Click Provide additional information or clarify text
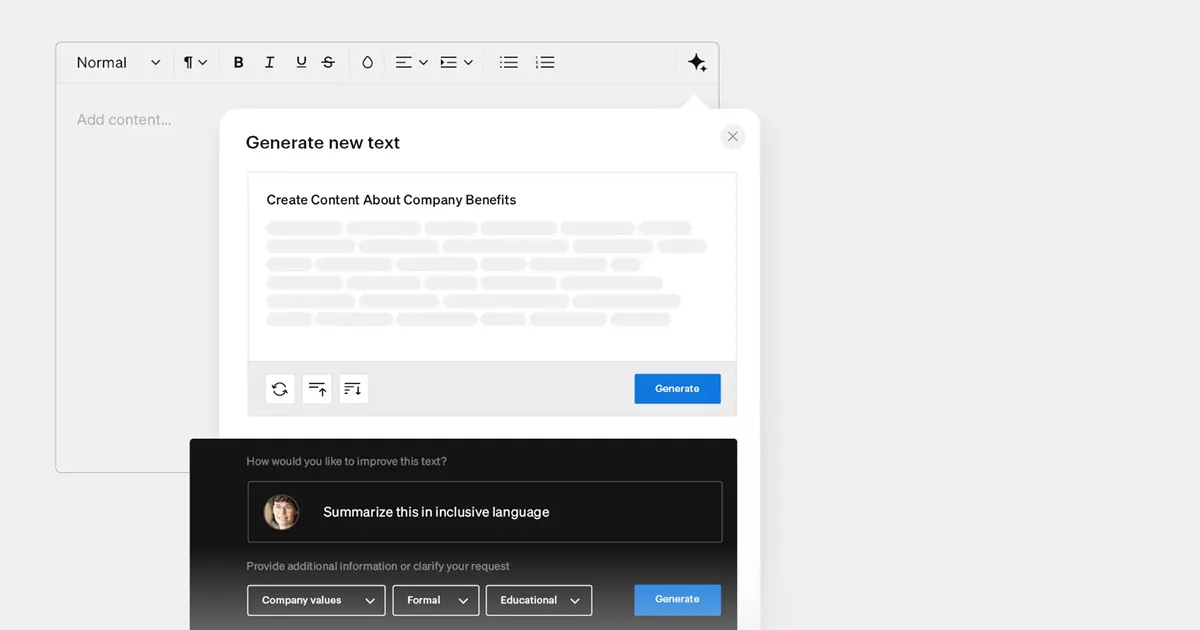 [x=378, y=566]
